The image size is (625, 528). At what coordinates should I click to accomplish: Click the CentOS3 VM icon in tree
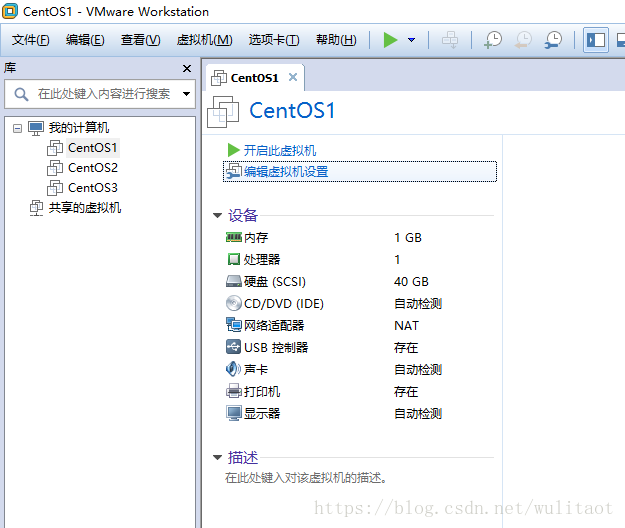tap(55, 188)
